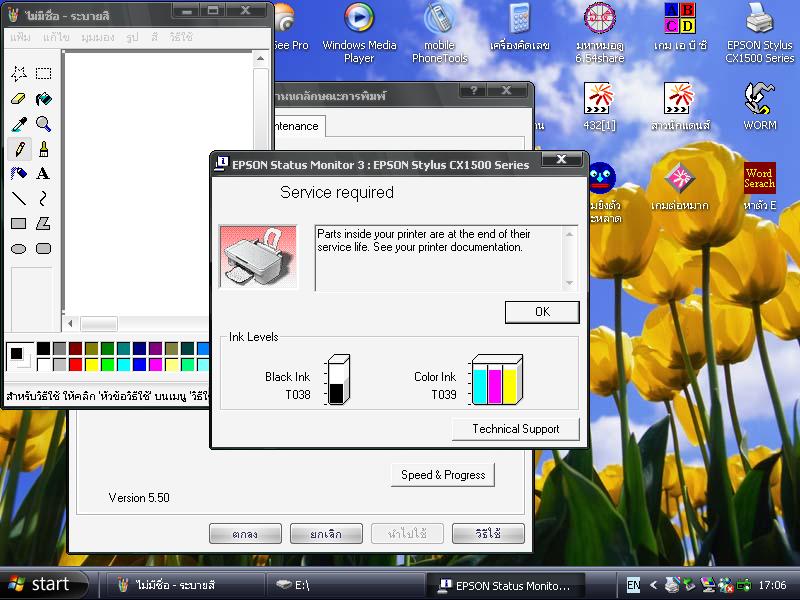The image size is (800, 600).
Task: Click the ? help button in printing dialog title bar
Action: (x=473, y=90)
